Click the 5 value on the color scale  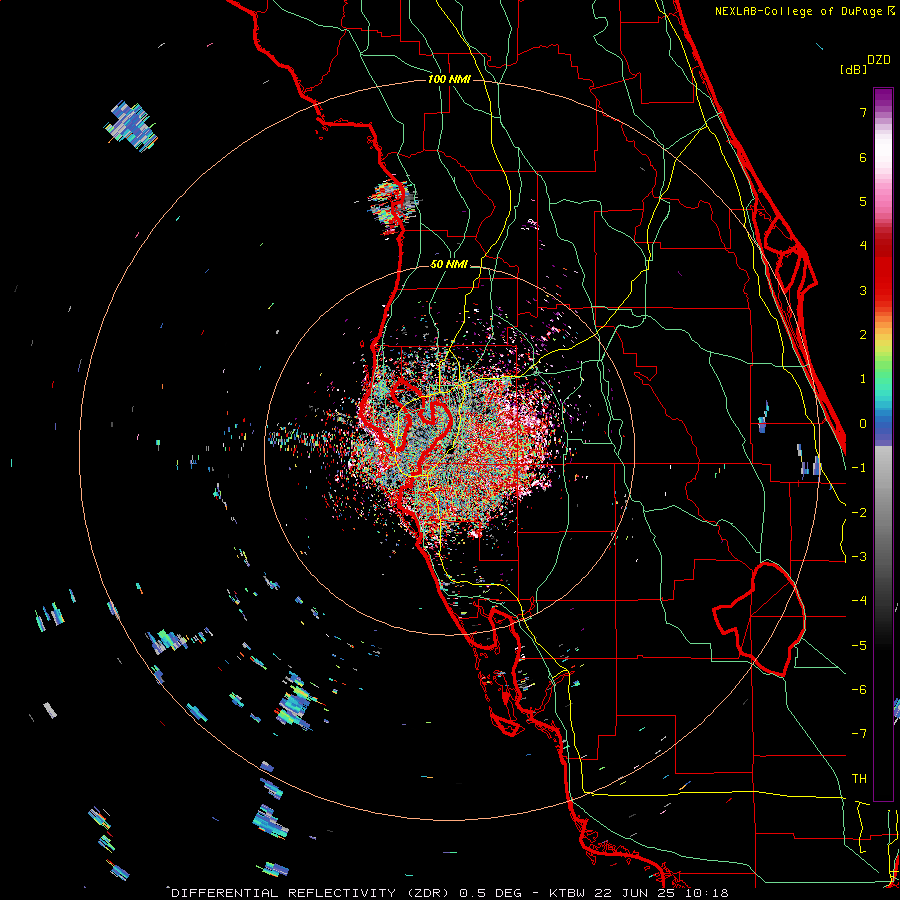point(863,201)
